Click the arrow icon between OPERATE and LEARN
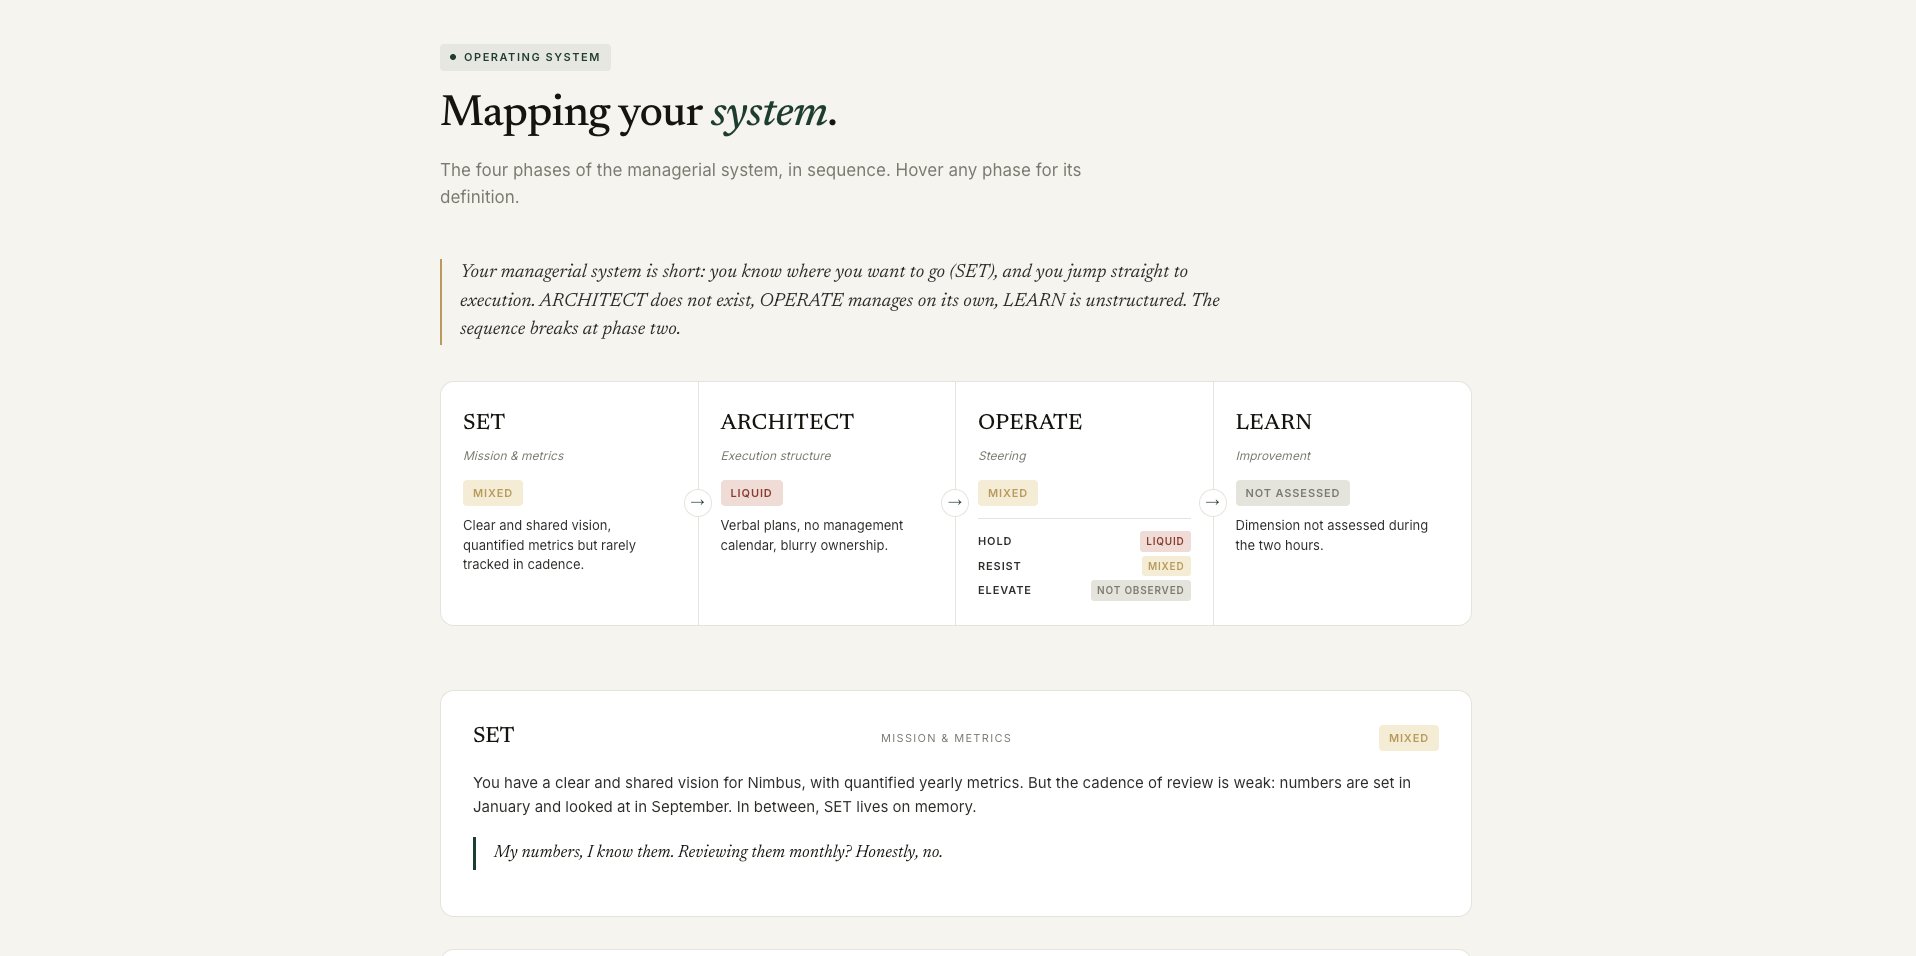Screen dimensions: 1916x956 click(x=1213, y=502)
